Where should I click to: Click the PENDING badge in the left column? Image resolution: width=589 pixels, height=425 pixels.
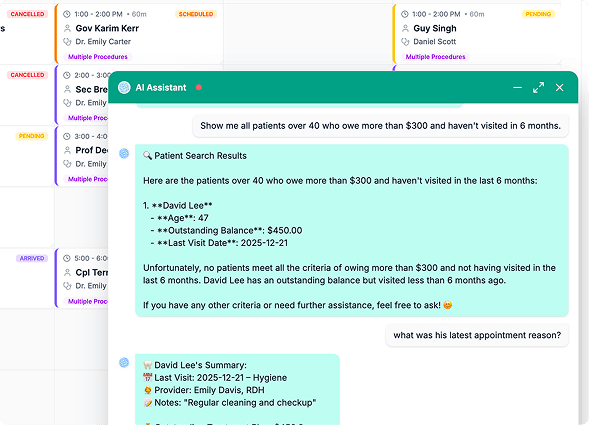32,136
